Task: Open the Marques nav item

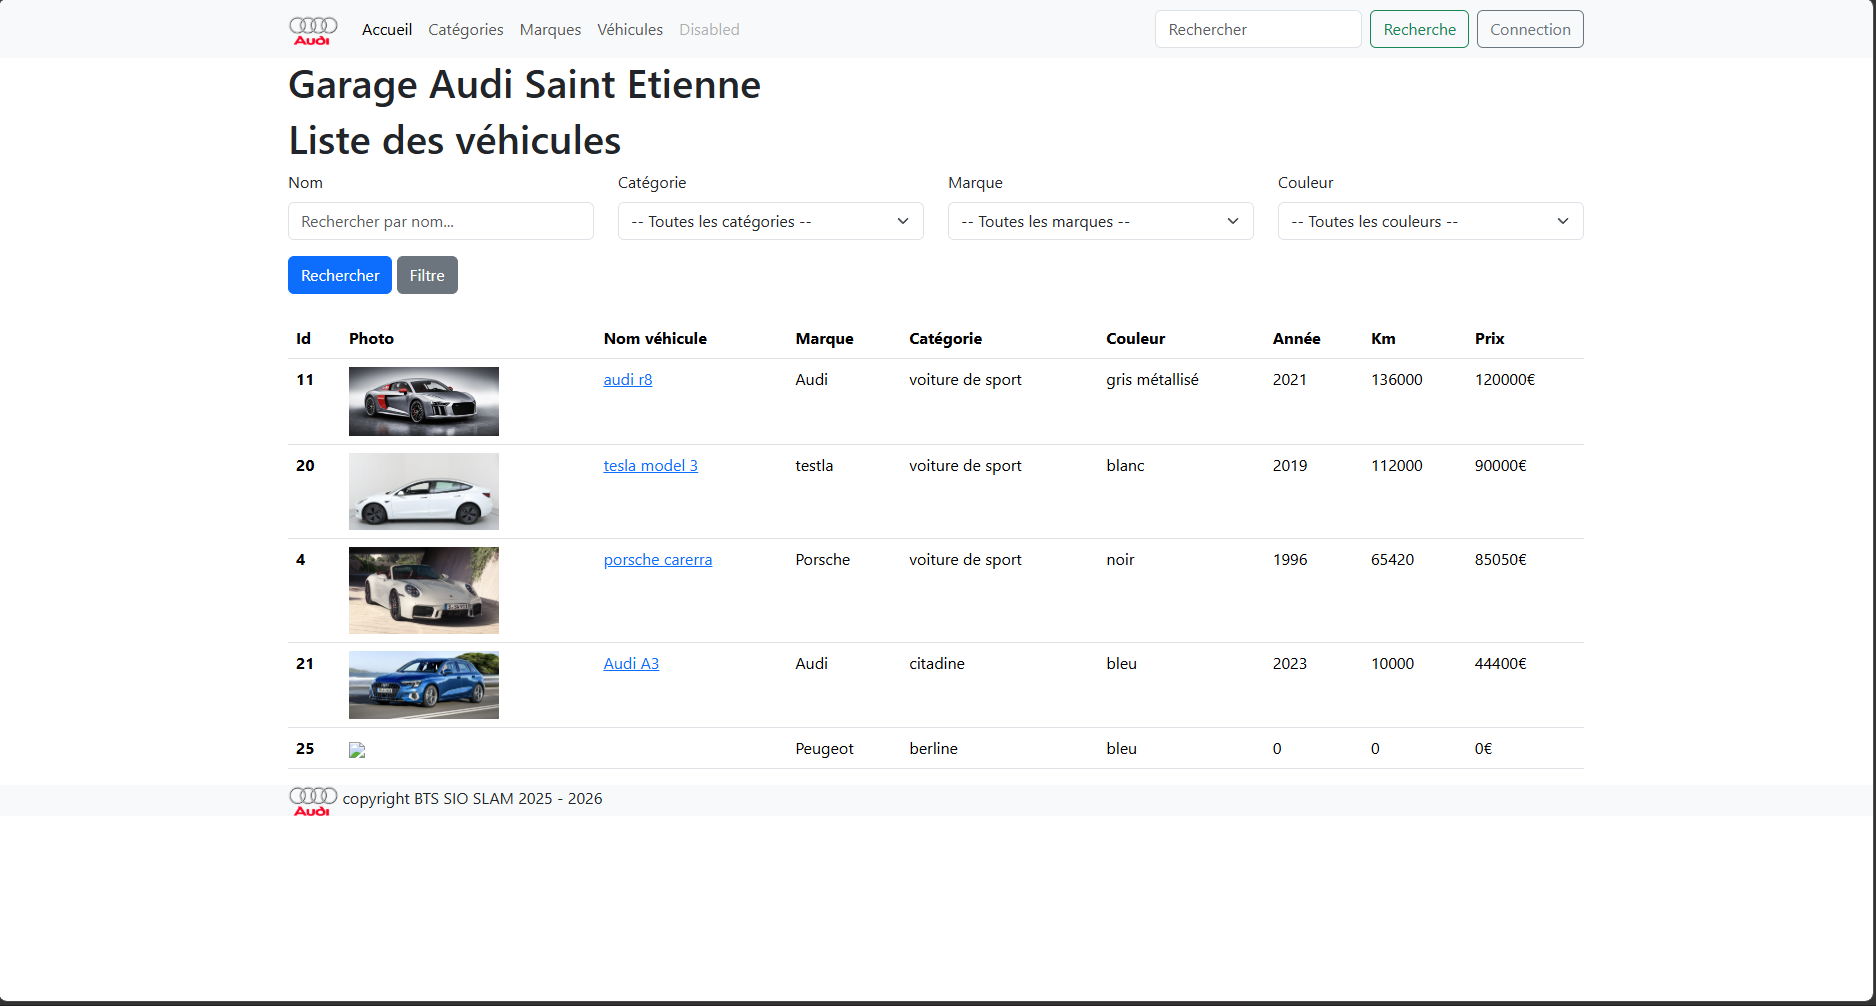Action: pyautogui.click(x=550, y=30)
